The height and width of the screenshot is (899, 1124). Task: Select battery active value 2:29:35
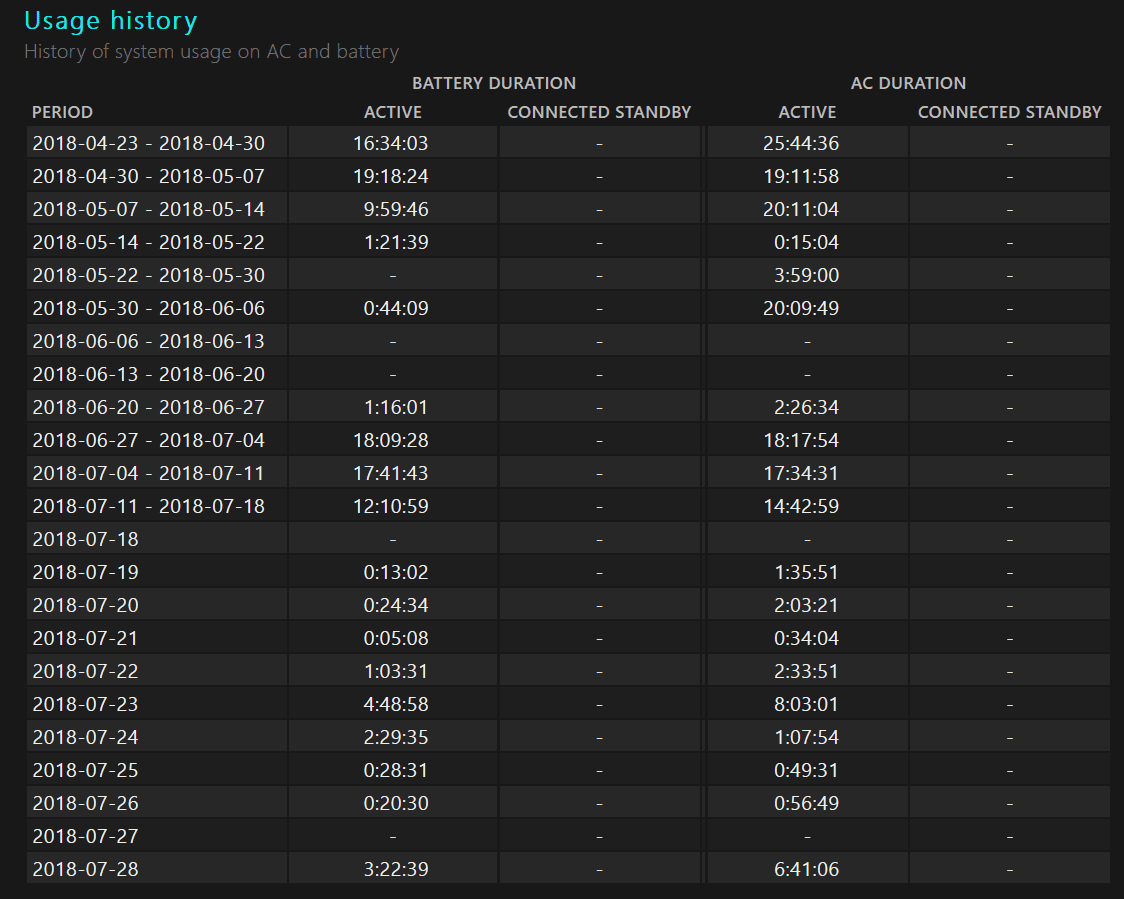tap(395, 737)
